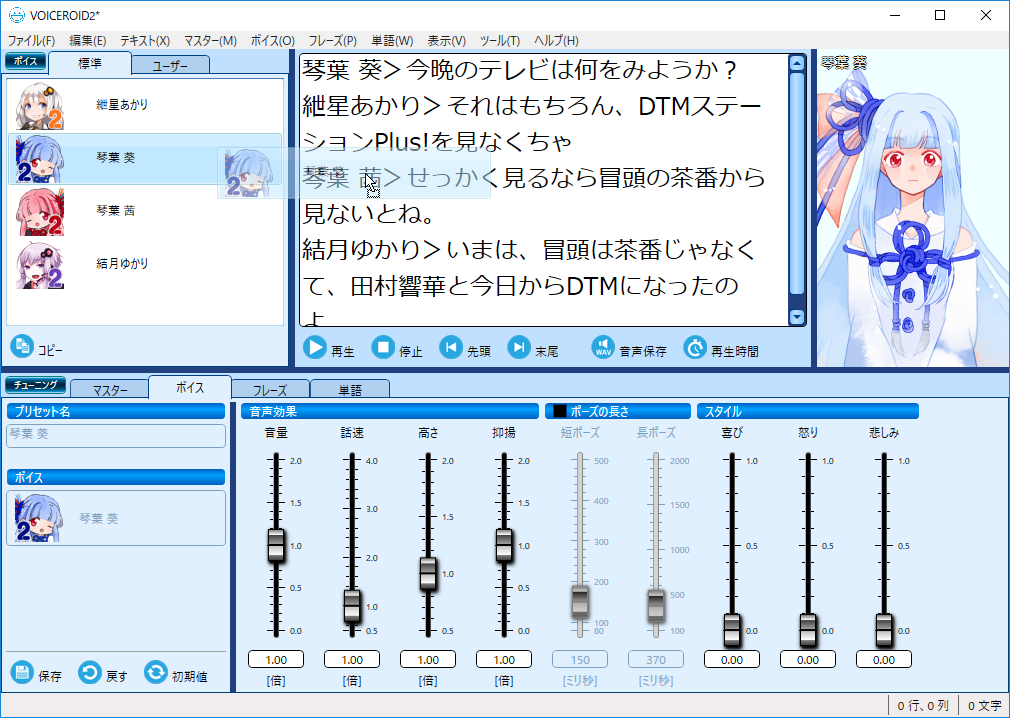Switch to the ボイス tuning tab

190,388
